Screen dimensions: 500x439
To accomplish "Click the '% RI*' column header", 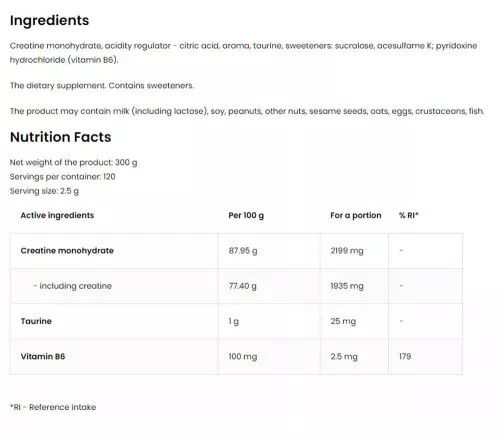I will tap(409, 215).
